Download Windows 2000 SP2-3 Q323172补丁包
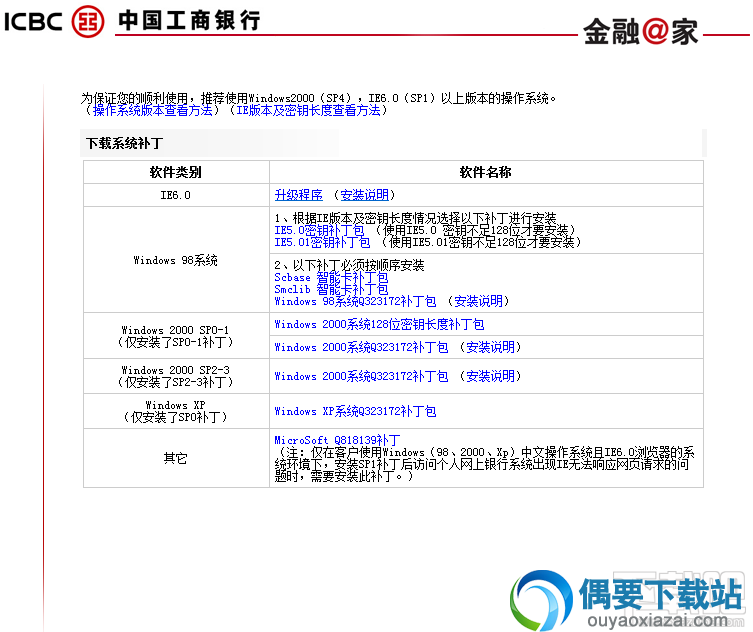The width and height of the screenshot is (753, 632). [362, 377]
